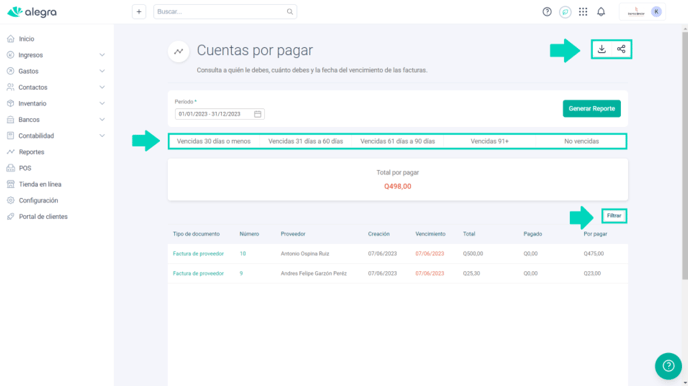Click the page vertical scrollbar
Image resolution: width=688 pixels, height=386 pixels.
click(x=685, y=156)
